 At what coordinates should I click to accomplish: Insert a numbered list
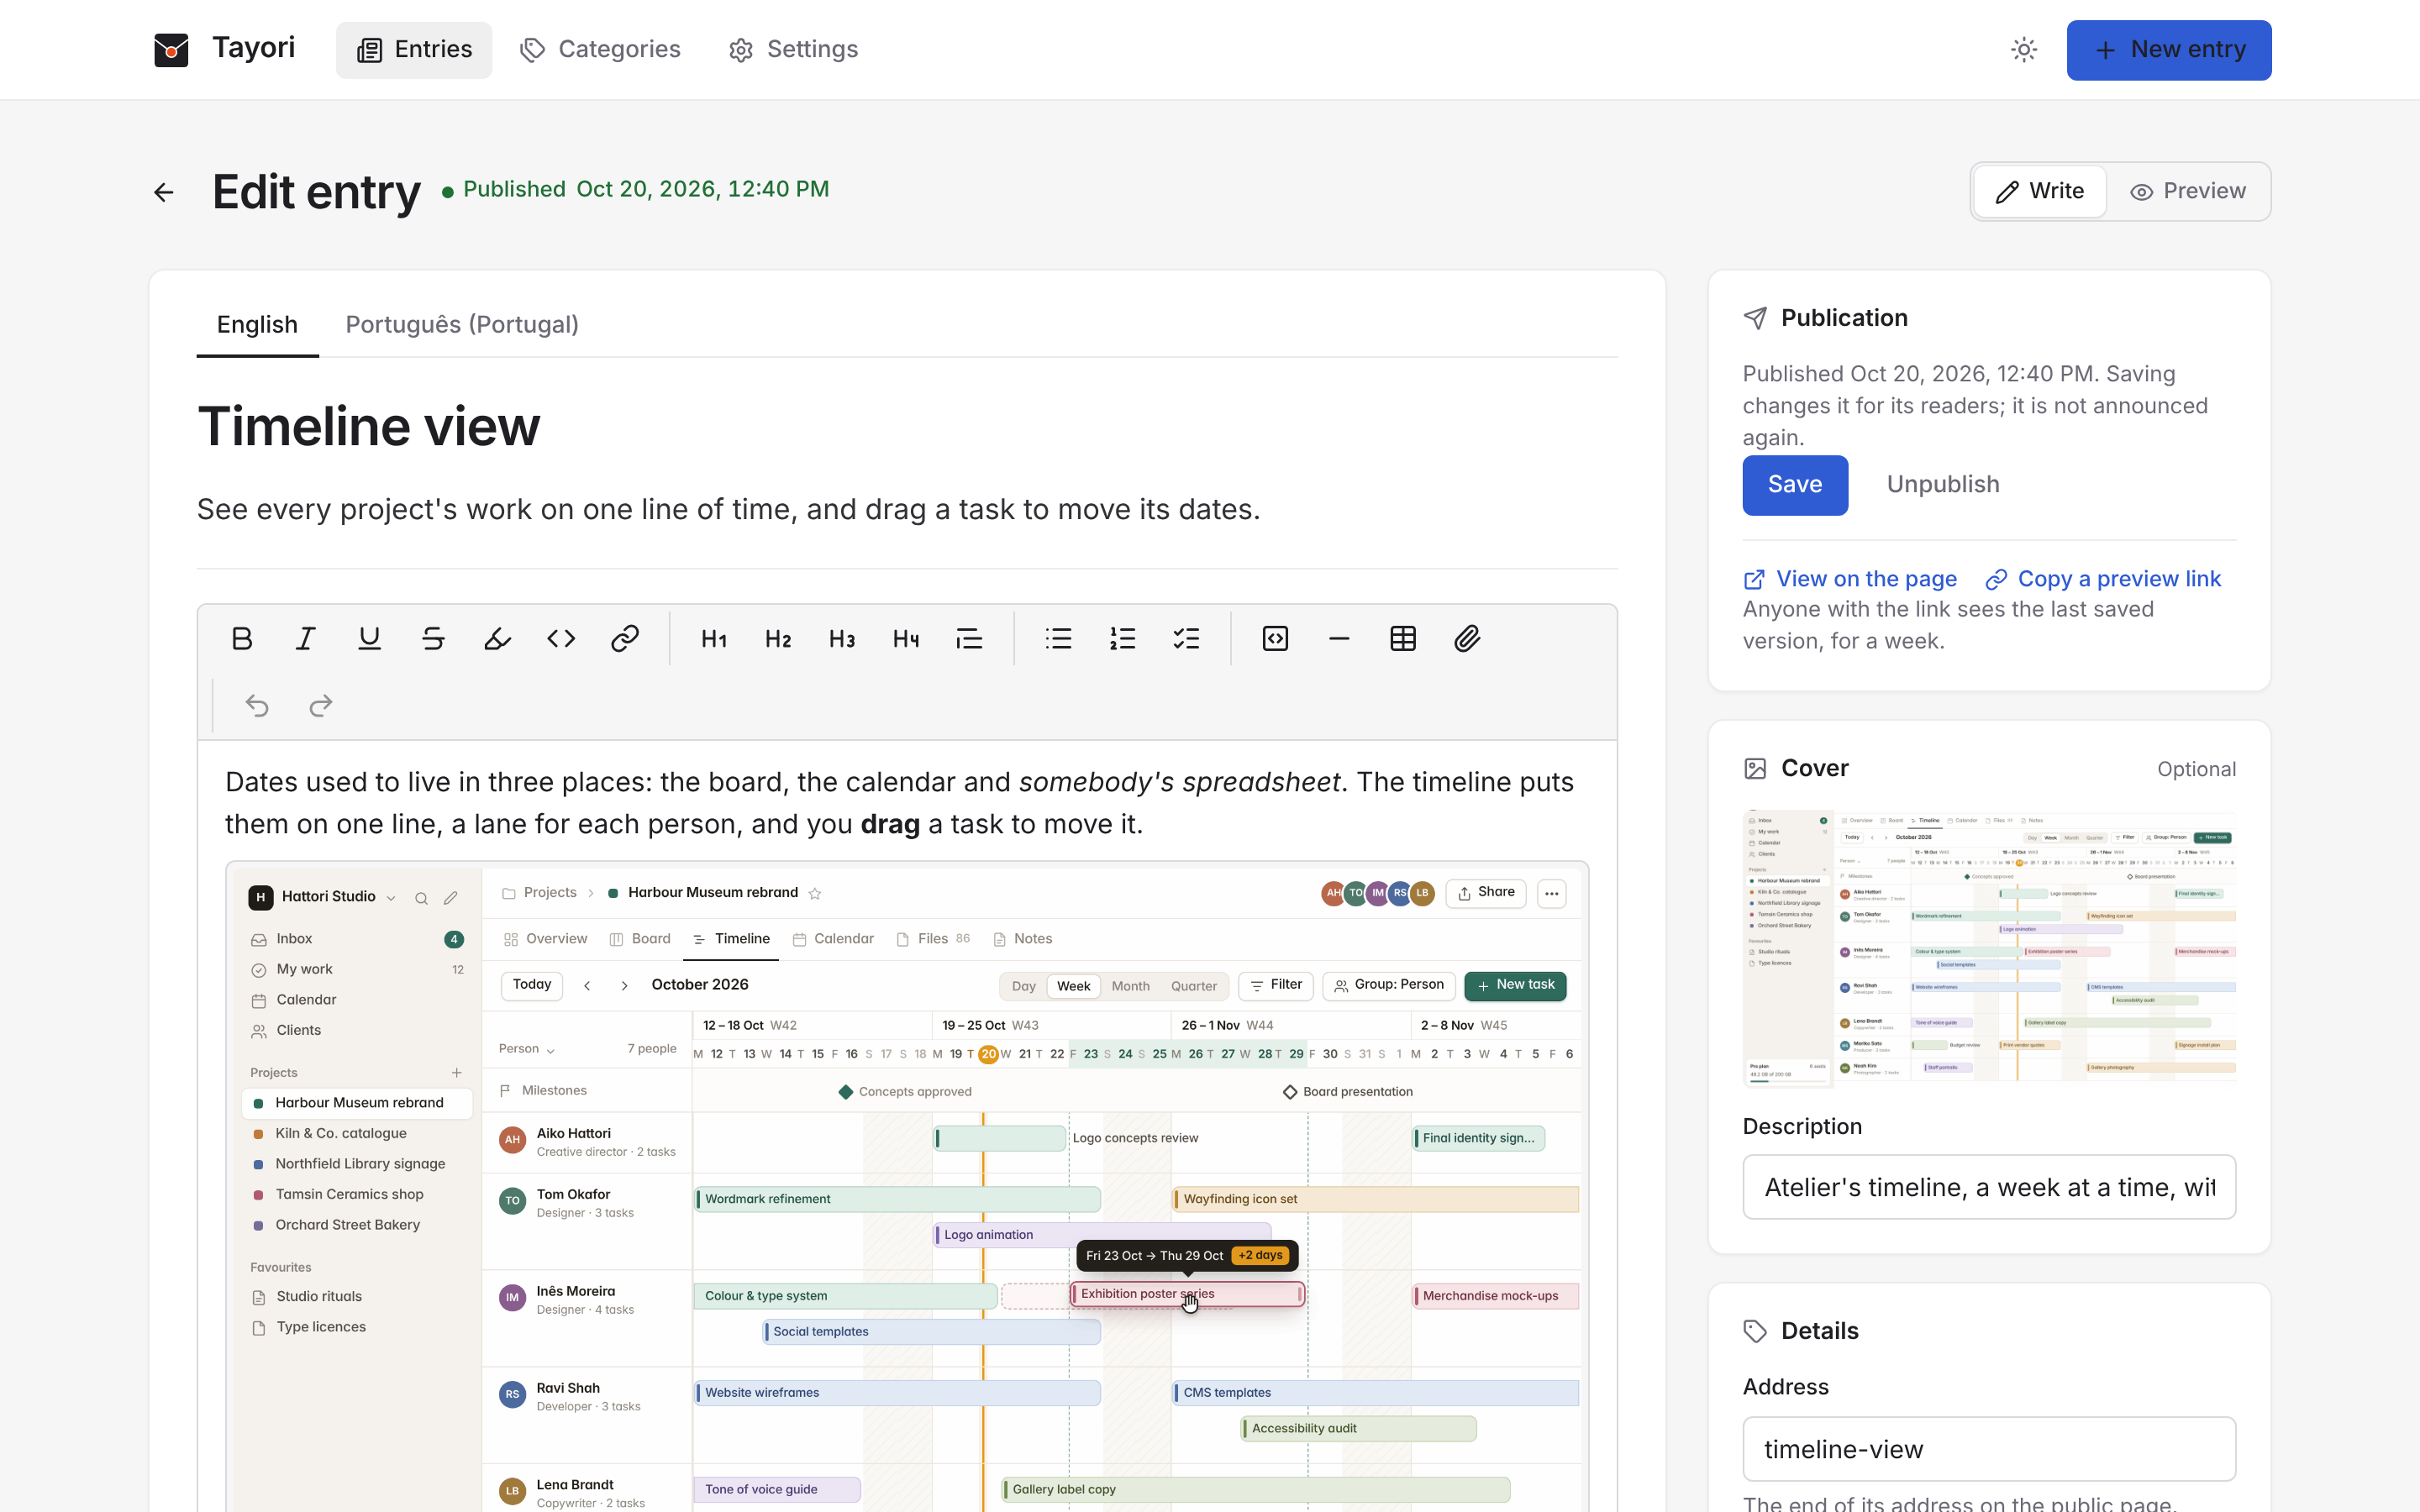point(1122,638)
